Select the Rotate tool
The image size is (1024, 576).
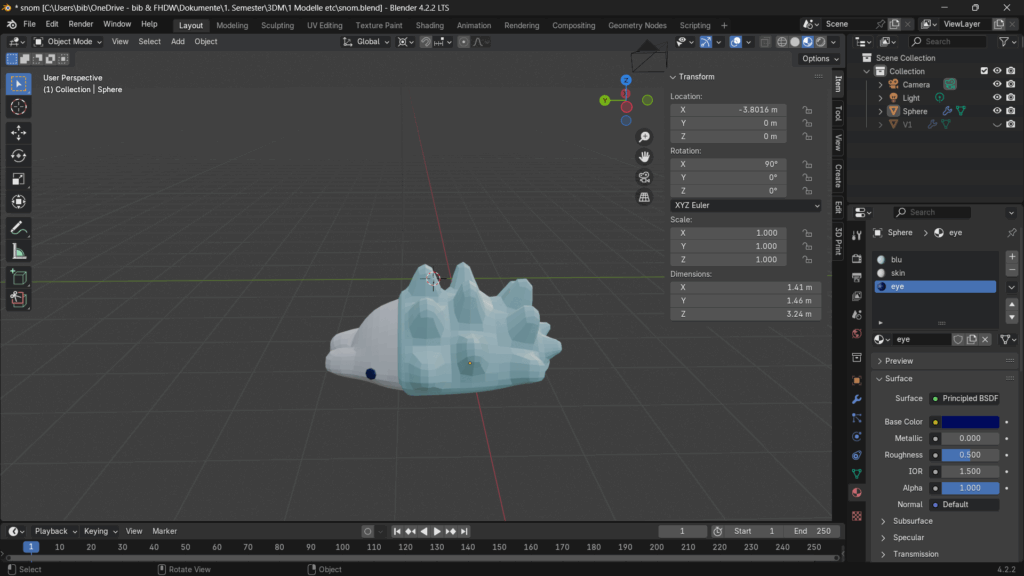coord(18,155)
